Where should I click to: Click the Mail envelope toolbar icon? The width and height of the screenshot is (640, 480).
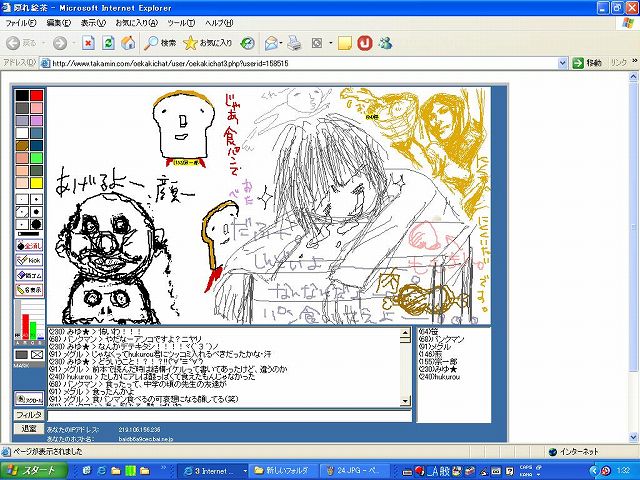pyautogui.click(x=271, y=43)
